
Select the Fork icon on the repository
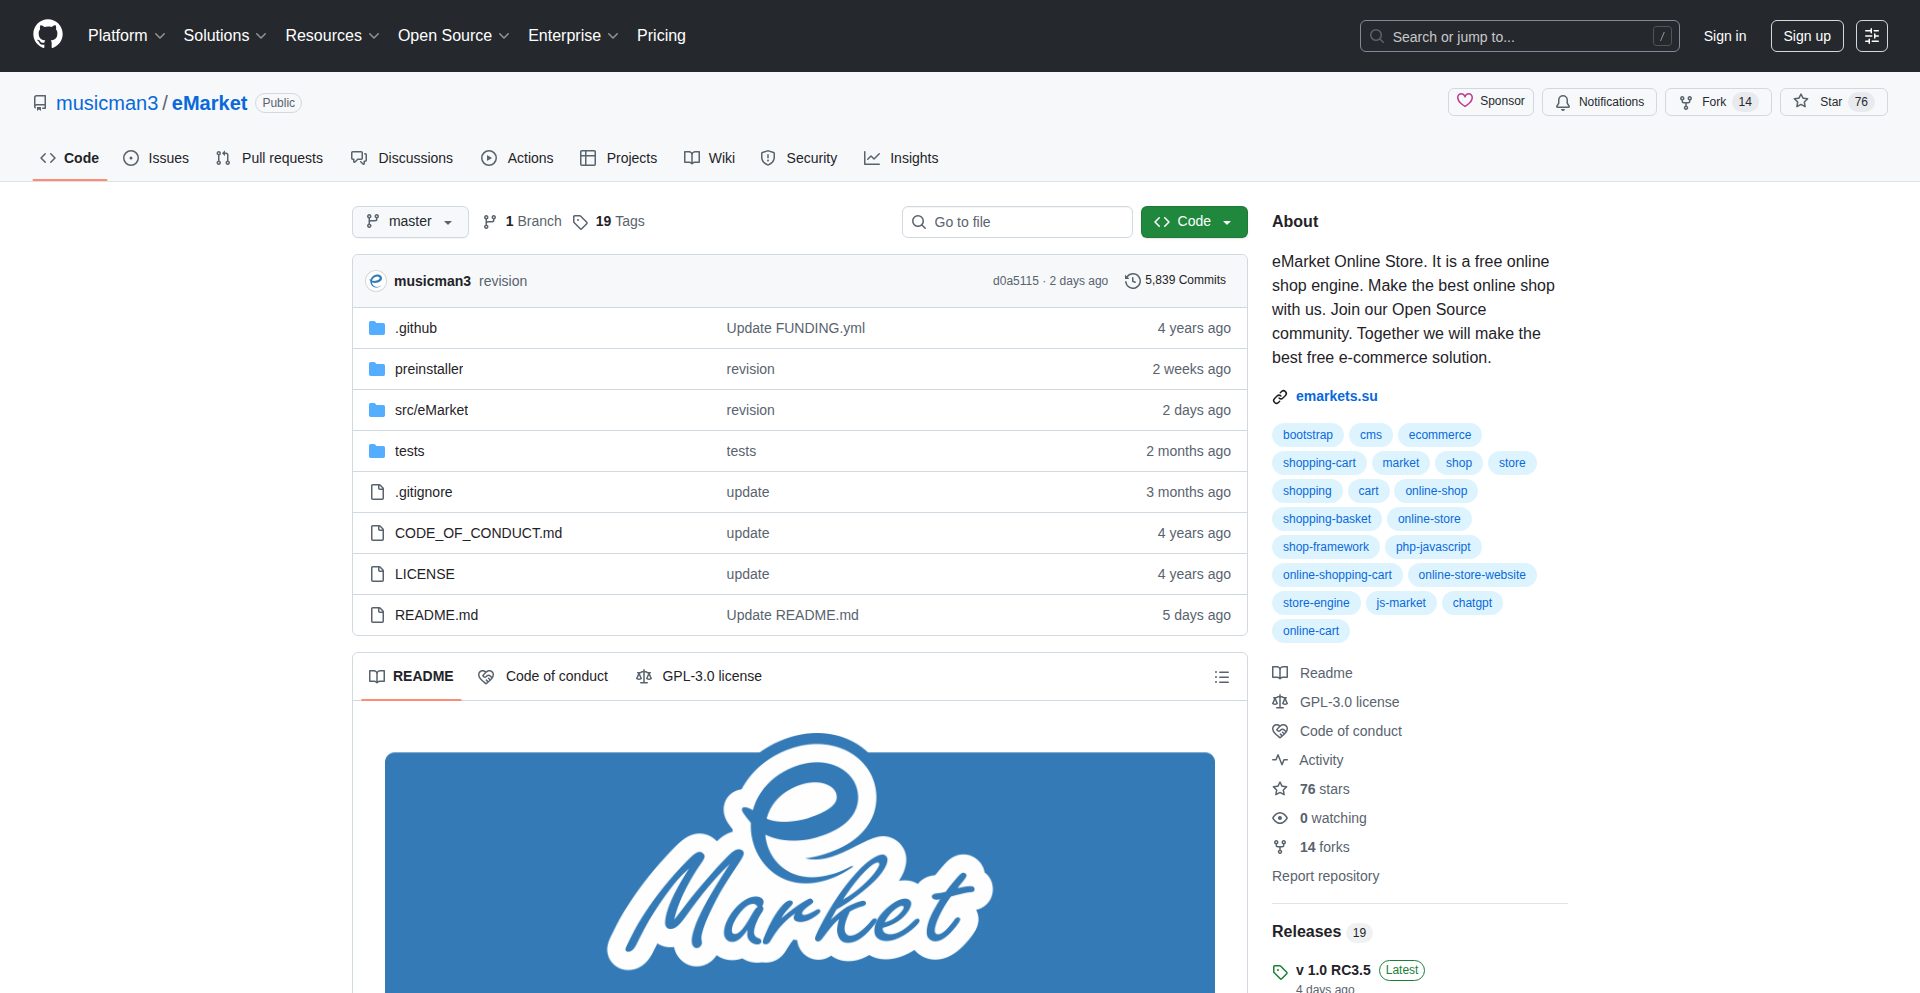click(x=1686, y=101)
